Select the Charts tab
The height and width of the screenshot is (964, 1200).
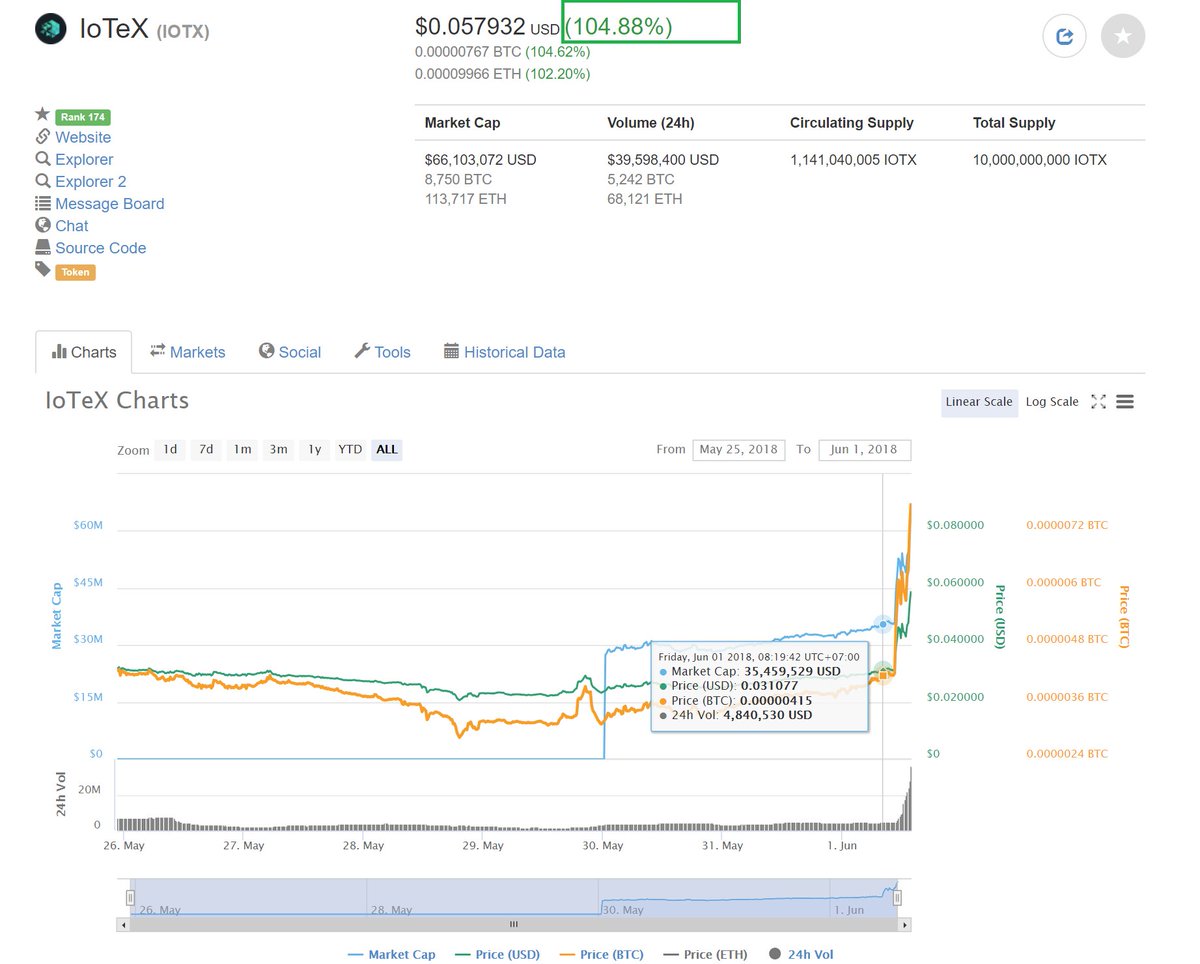pos(83,352)
